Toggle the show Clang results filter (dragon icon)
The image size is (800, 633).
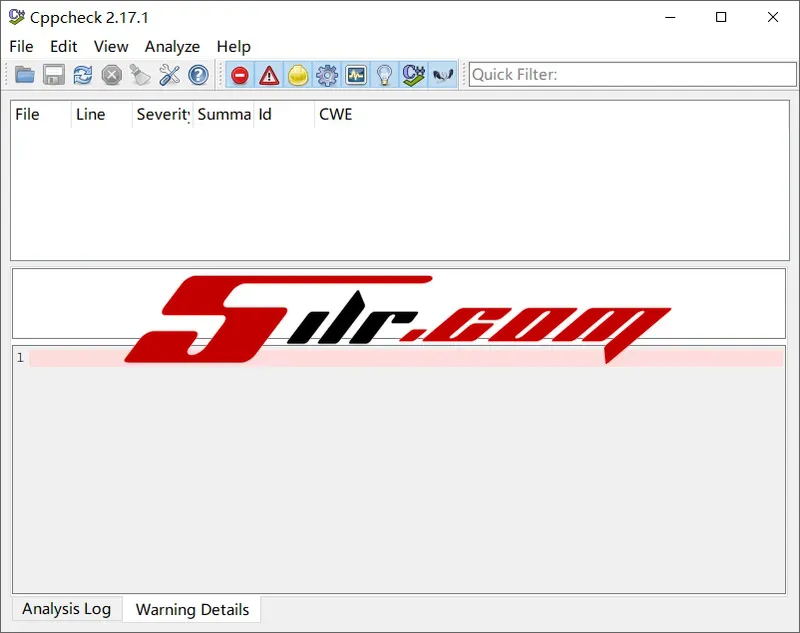tap(443, 75)
